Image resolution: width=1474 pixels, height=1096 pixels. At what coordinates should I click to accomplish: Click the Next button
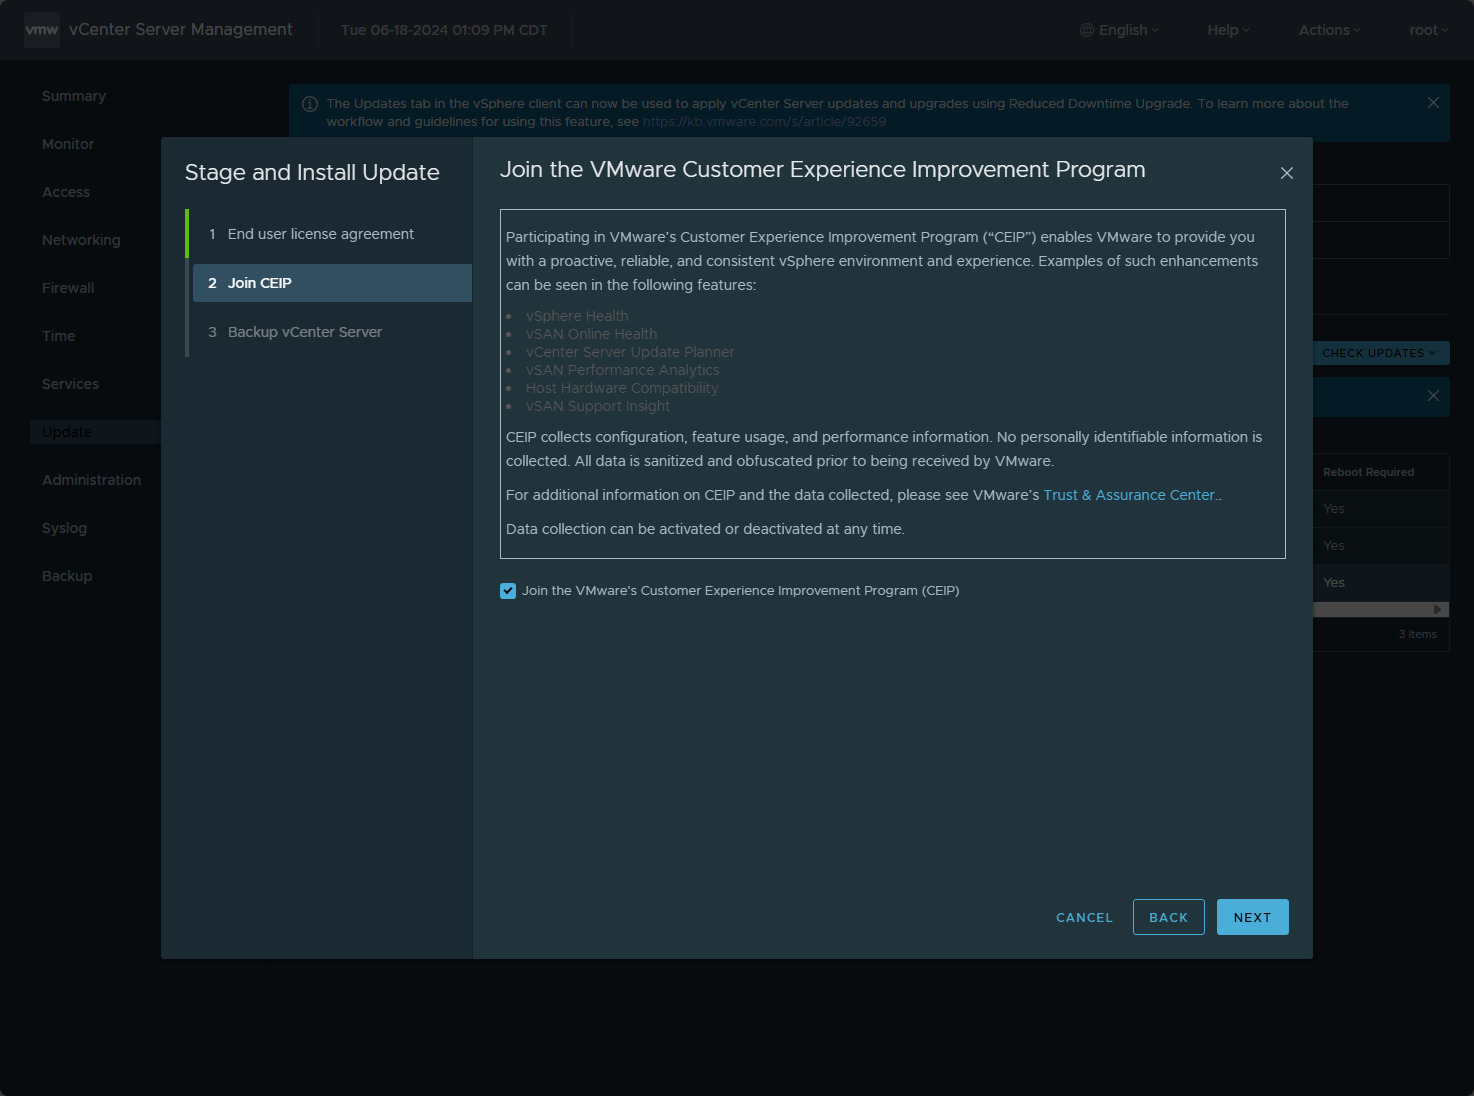[x=1252, y=917]
